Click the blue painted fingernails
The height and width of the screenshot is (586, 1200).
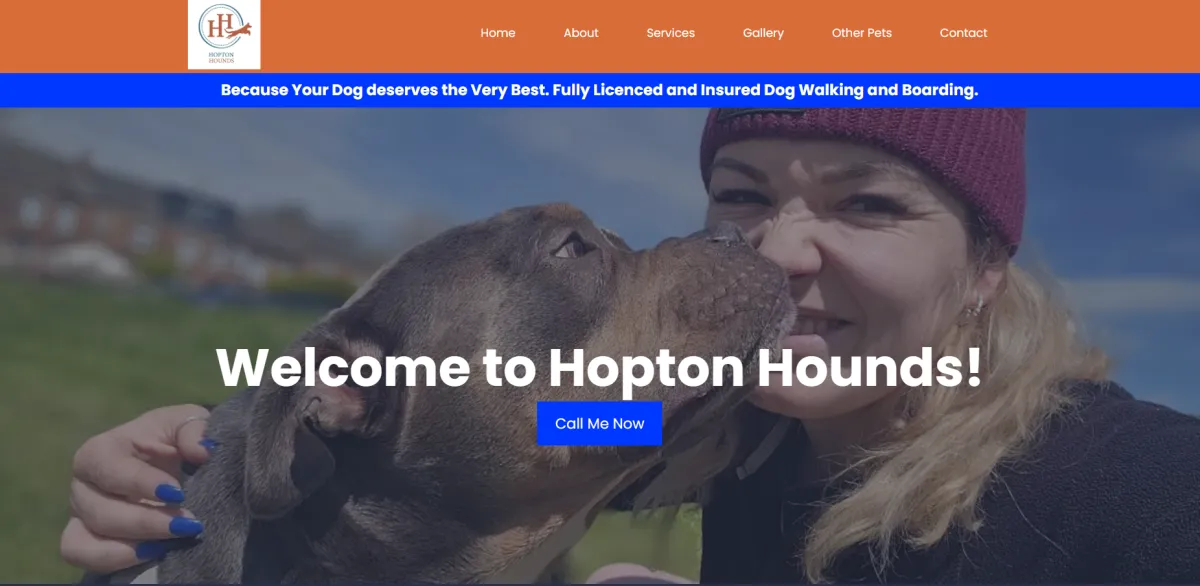(x=172, y=508)
